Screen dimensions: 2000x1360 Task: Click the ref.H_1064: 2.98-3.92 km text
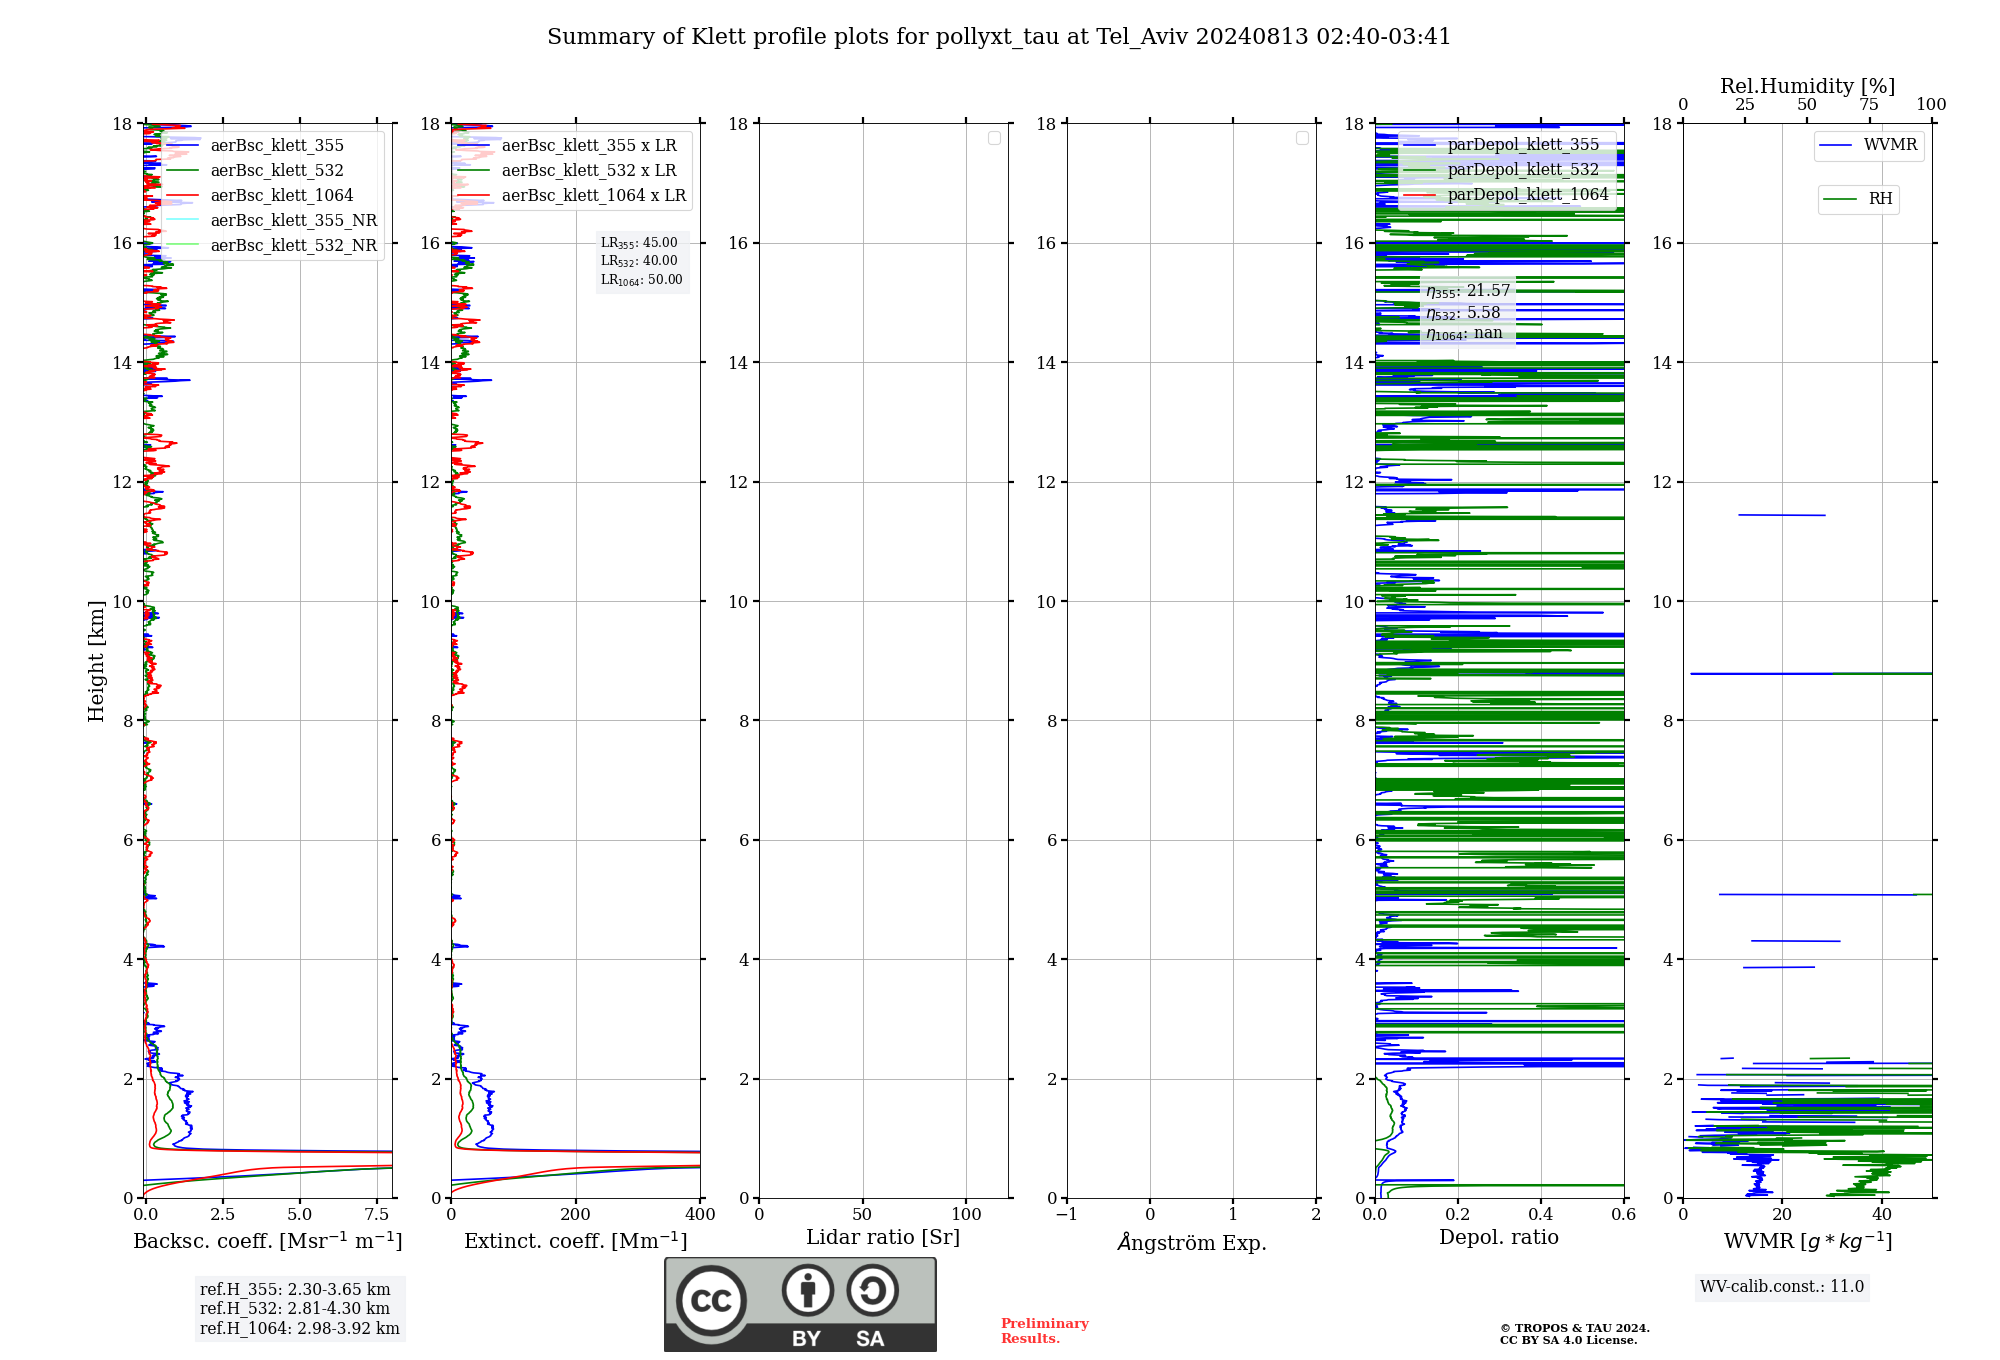tap(300, 1329)
